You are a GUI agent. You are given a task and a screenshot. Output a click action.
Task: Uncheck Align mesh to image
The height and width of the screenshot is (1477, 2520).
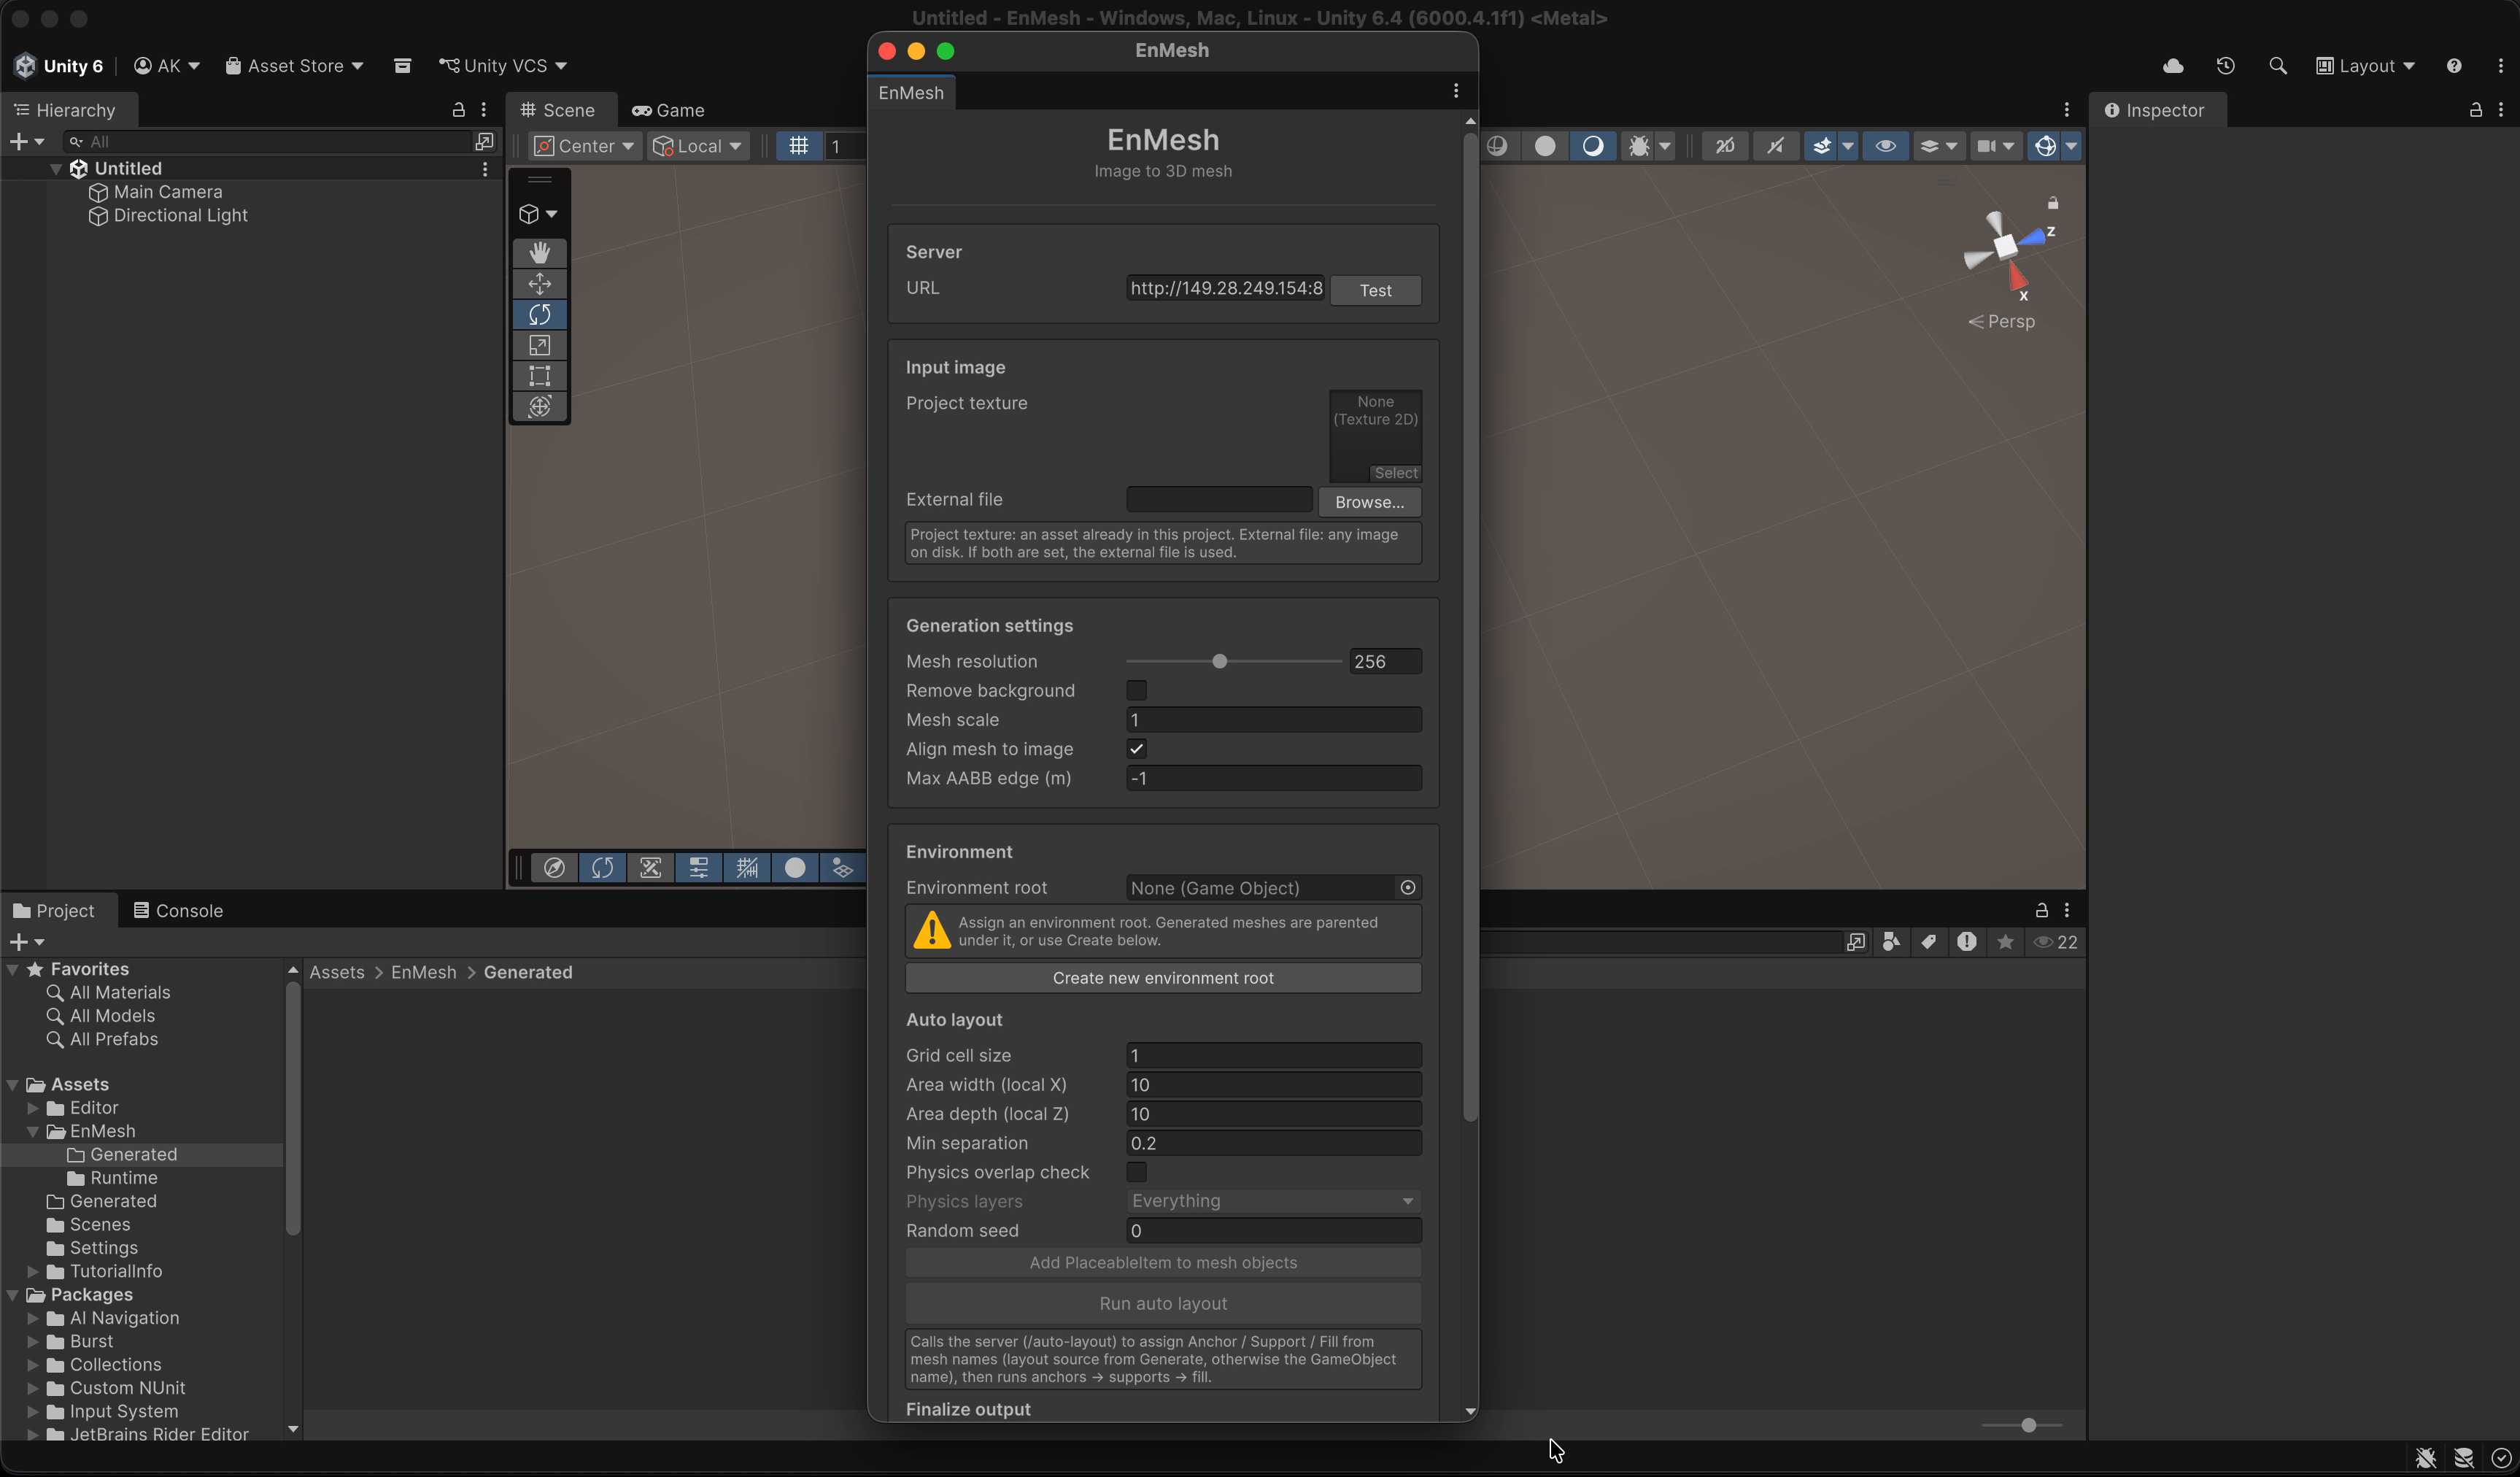(1136, 749)
